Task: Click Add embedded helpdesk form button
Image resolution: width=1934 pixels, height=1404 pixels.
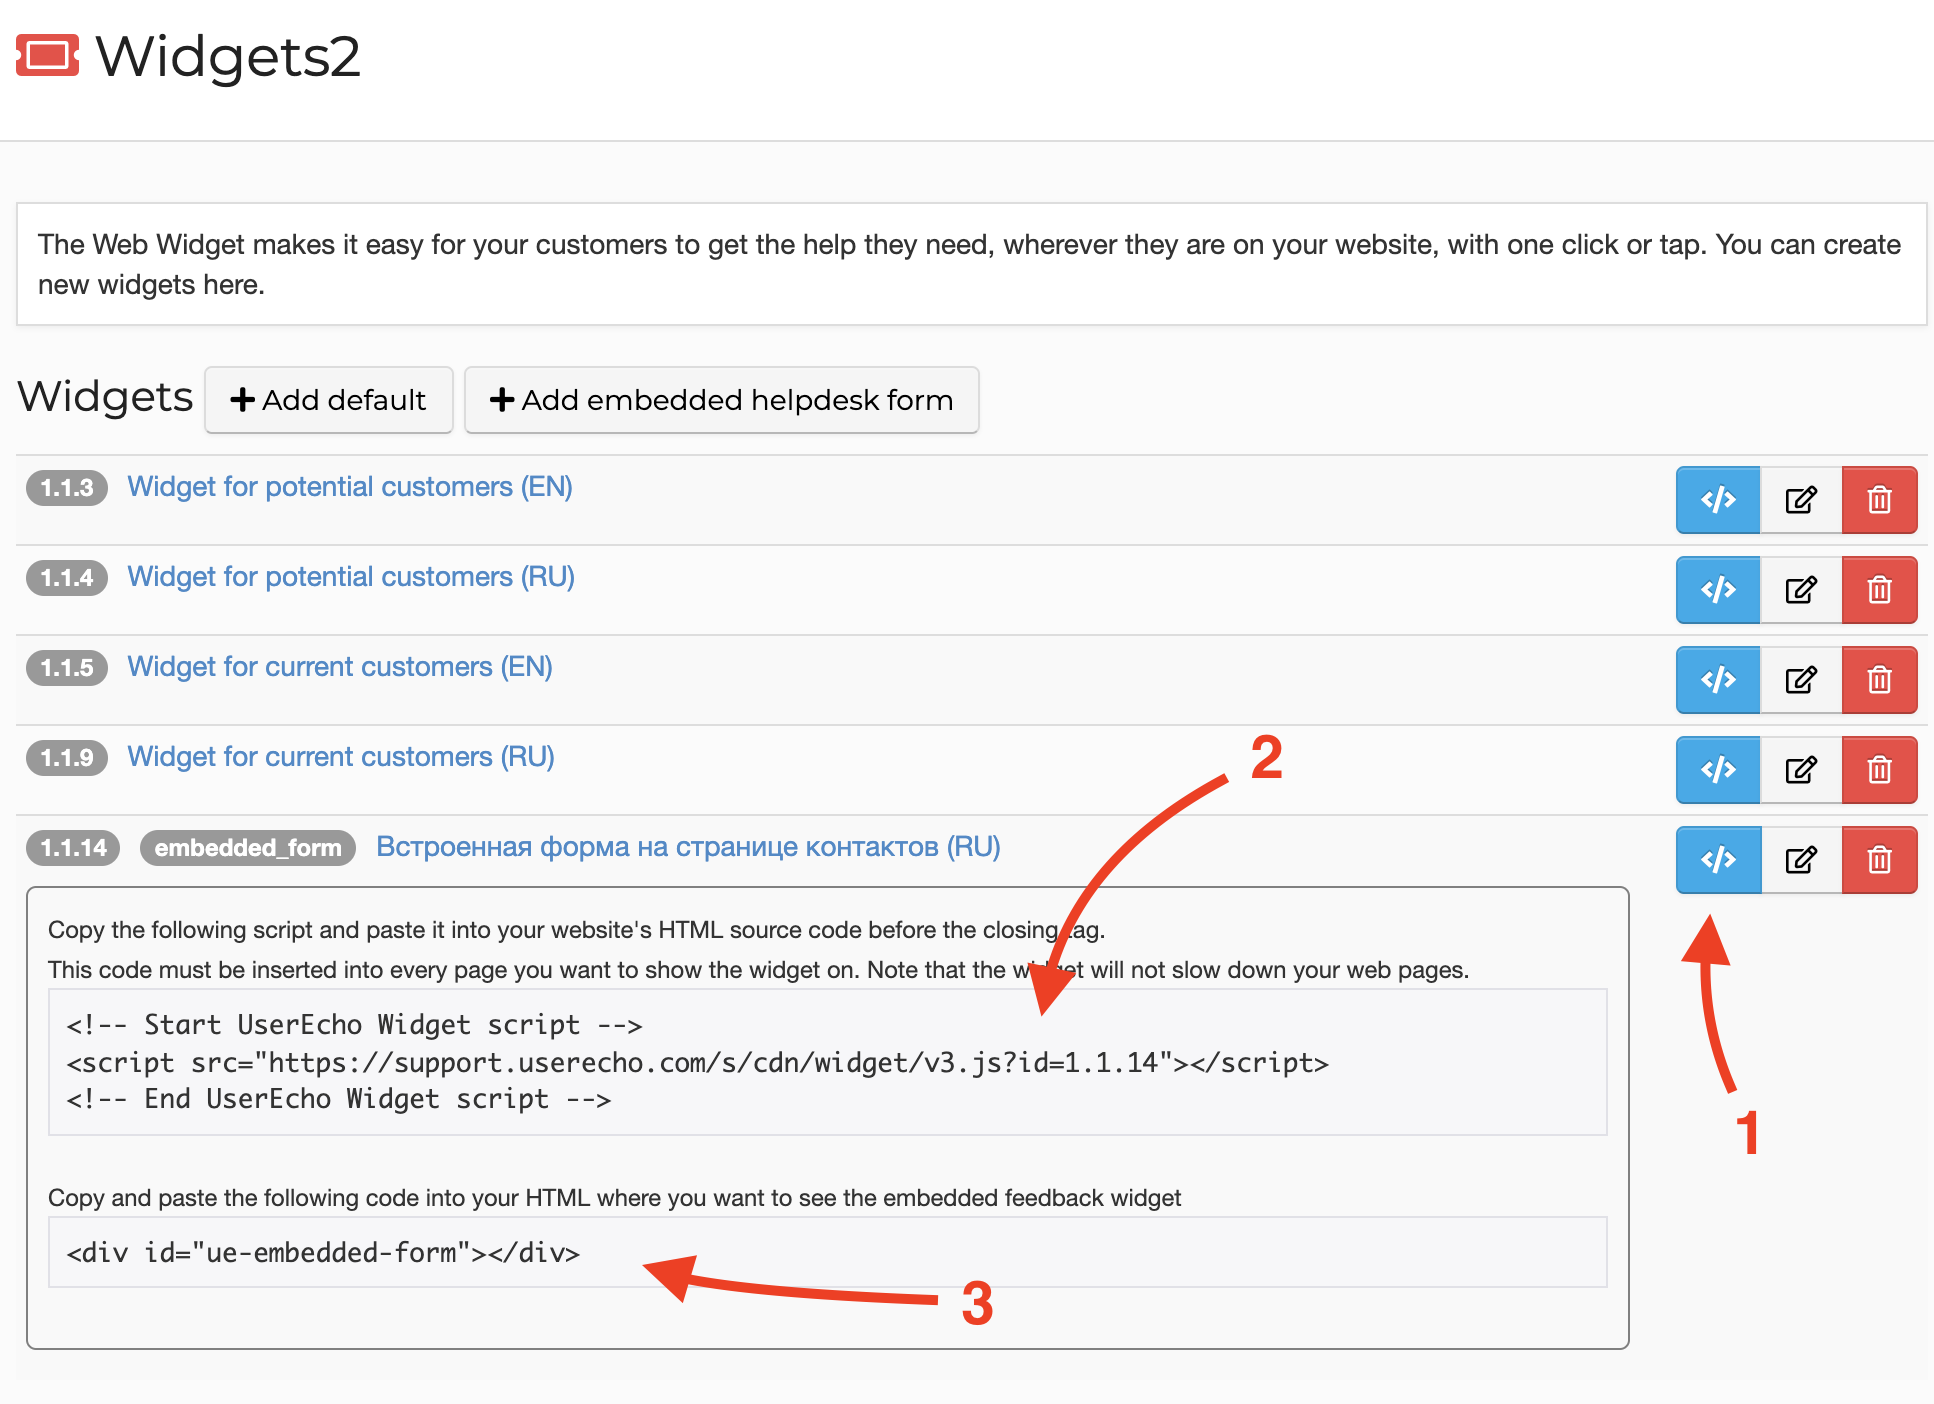Action: tap(721, 400)
